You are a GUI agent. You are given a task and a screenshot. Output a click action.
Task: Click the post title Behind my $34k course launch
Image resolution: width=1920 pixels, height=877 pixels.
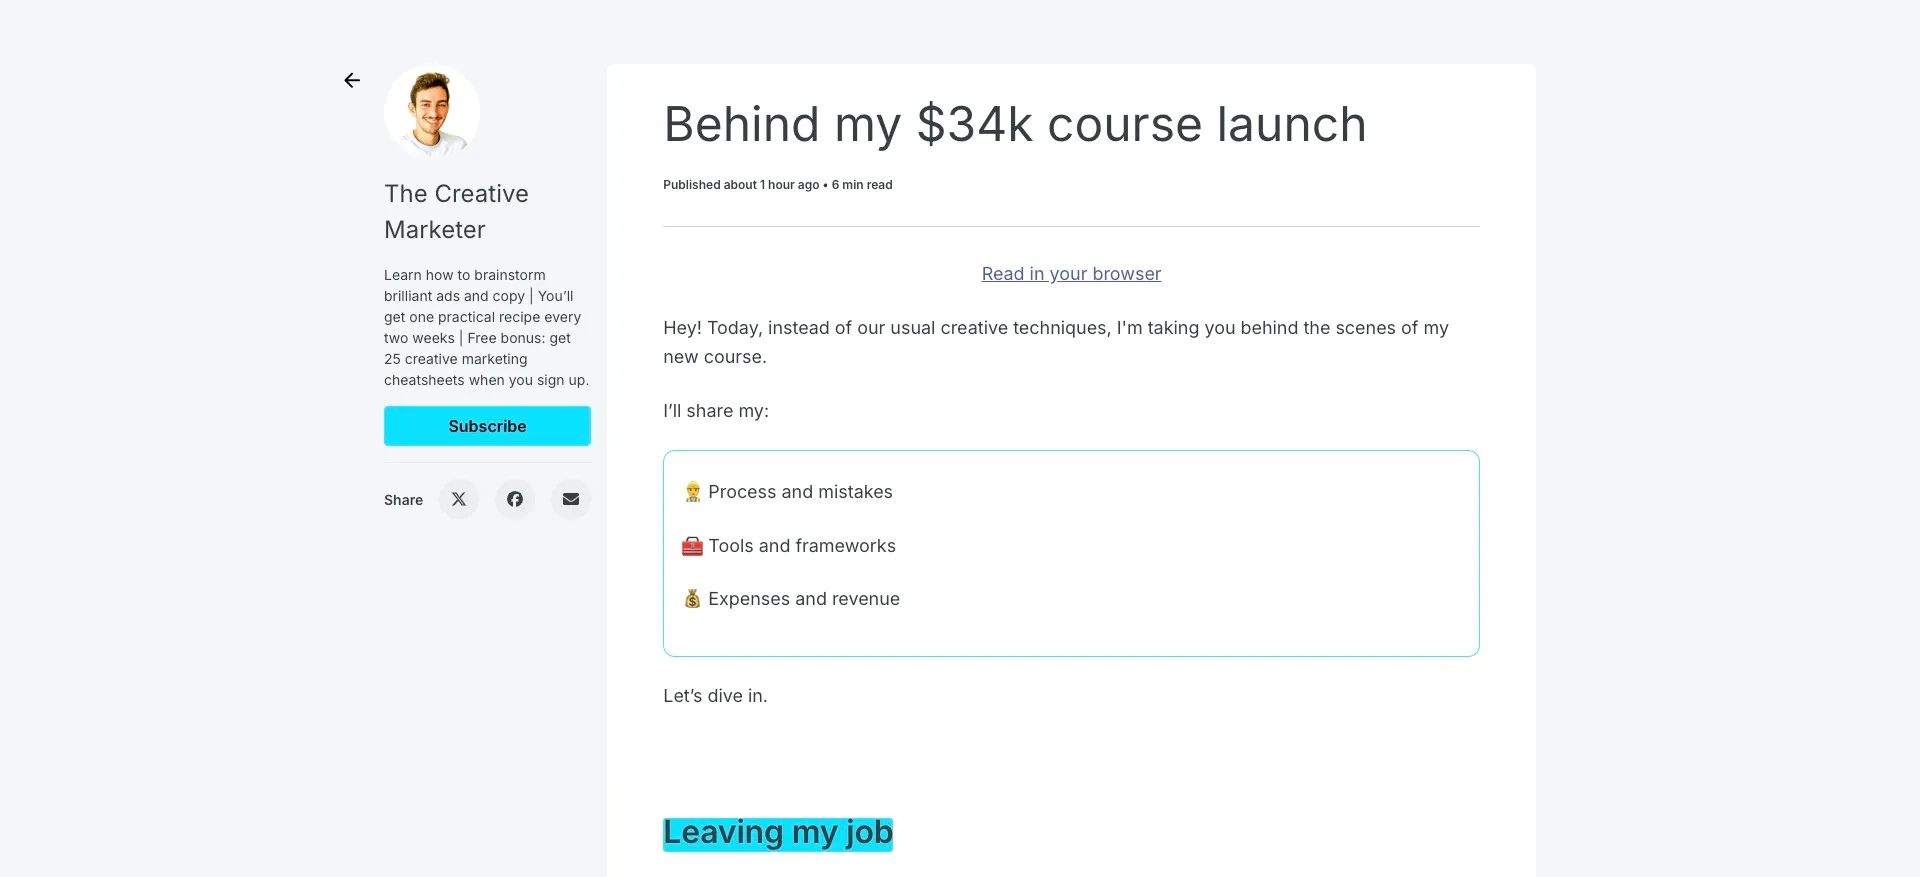click(x=1015, y=124)
